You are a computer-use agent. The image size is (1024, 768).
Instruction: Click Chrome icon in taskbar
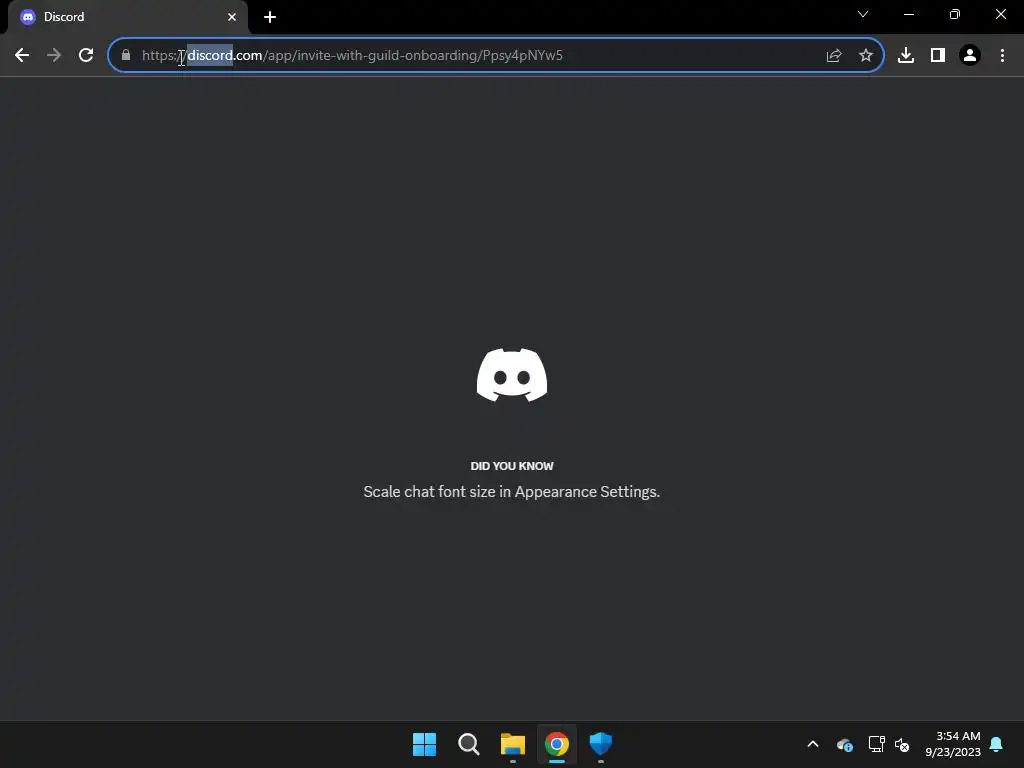(556, 744)
